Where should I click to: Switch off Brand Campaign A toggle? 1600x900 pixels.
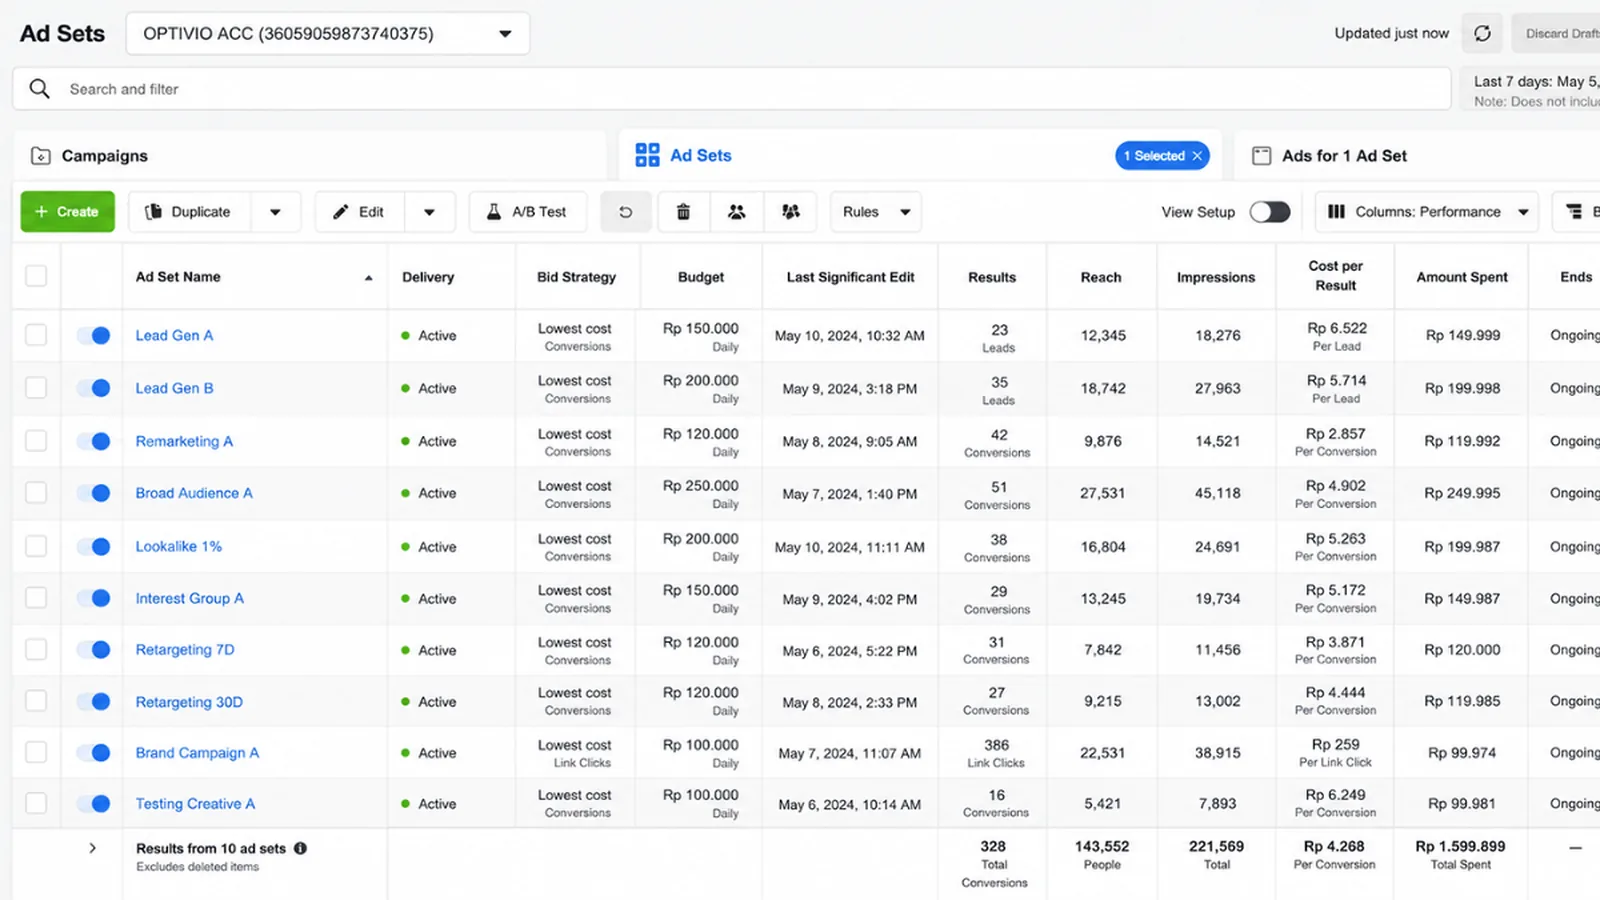[x=94, y=753]
